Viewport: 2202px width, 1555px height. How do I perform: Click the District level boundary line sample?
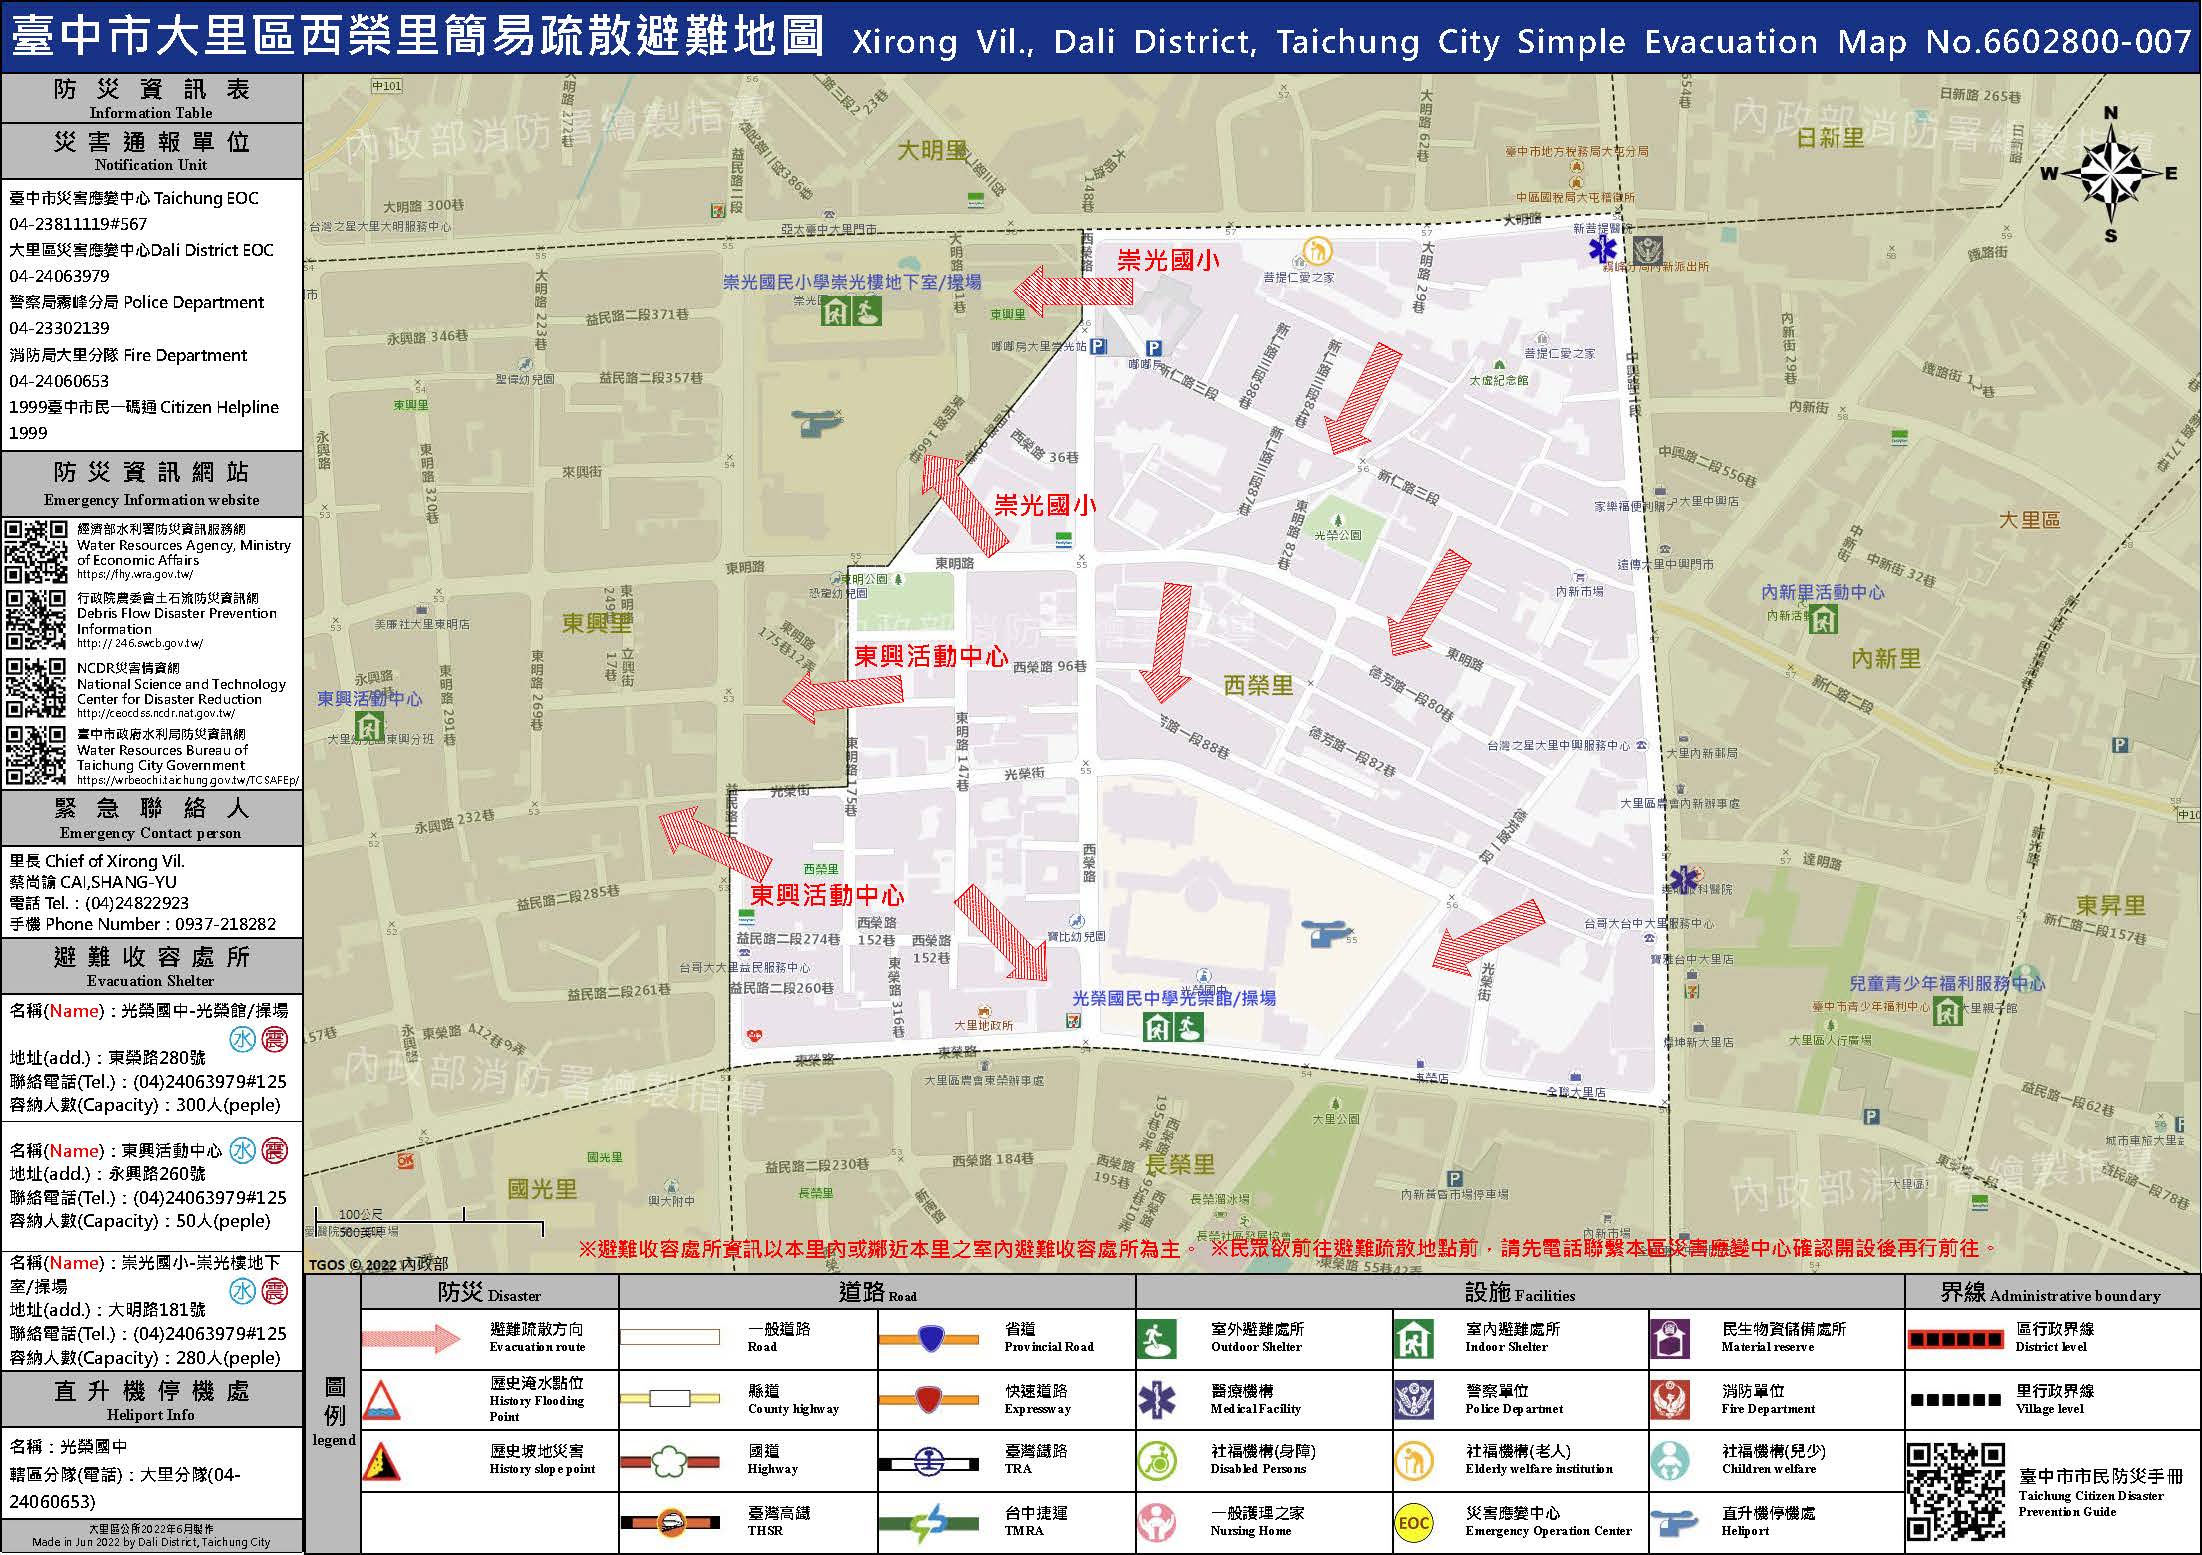point(1955,1339)
